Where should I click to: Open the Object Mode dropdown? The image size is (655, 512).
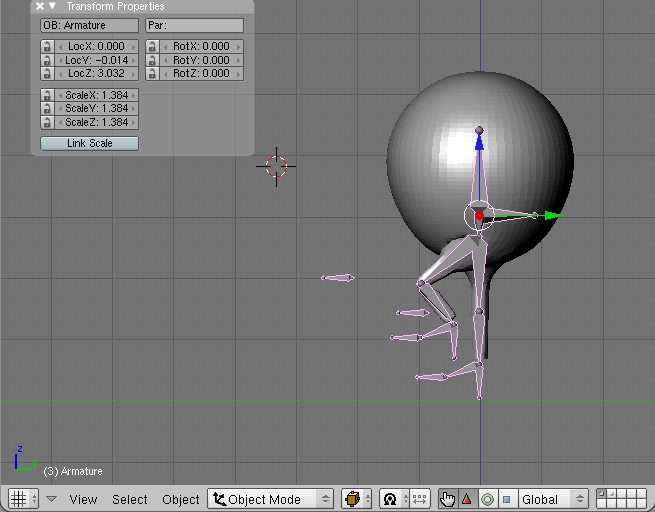[x=270, y=499]
